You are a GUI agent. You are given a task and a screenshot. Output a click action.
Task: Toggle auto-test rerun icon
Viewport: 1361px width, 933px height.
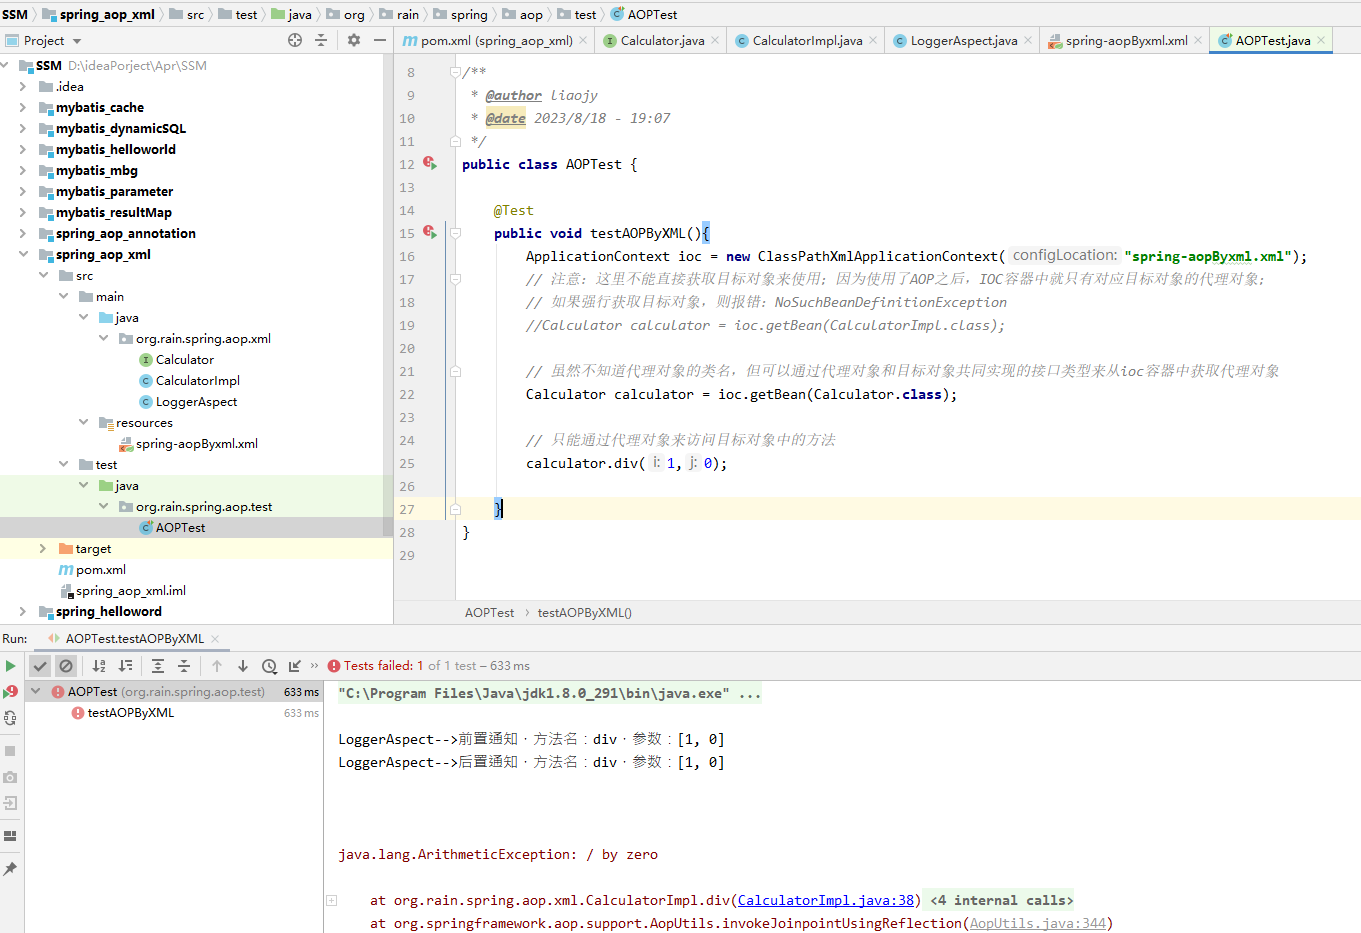click(x=10, y=718)
